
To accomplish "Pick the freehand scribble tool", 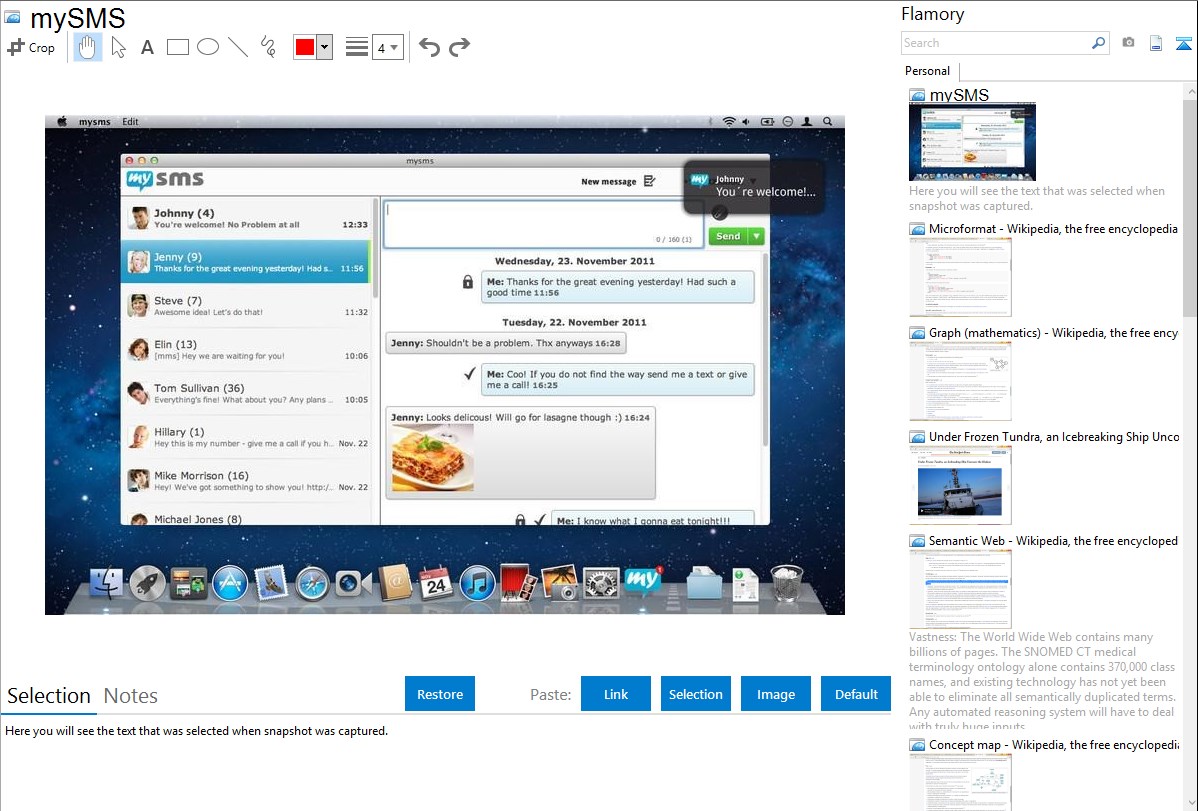I will coord(268,47).
